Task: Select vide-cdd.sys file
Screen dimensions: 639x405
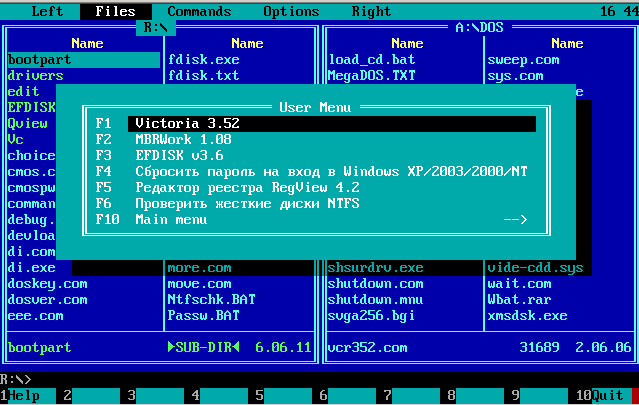Action: (535, 268)
